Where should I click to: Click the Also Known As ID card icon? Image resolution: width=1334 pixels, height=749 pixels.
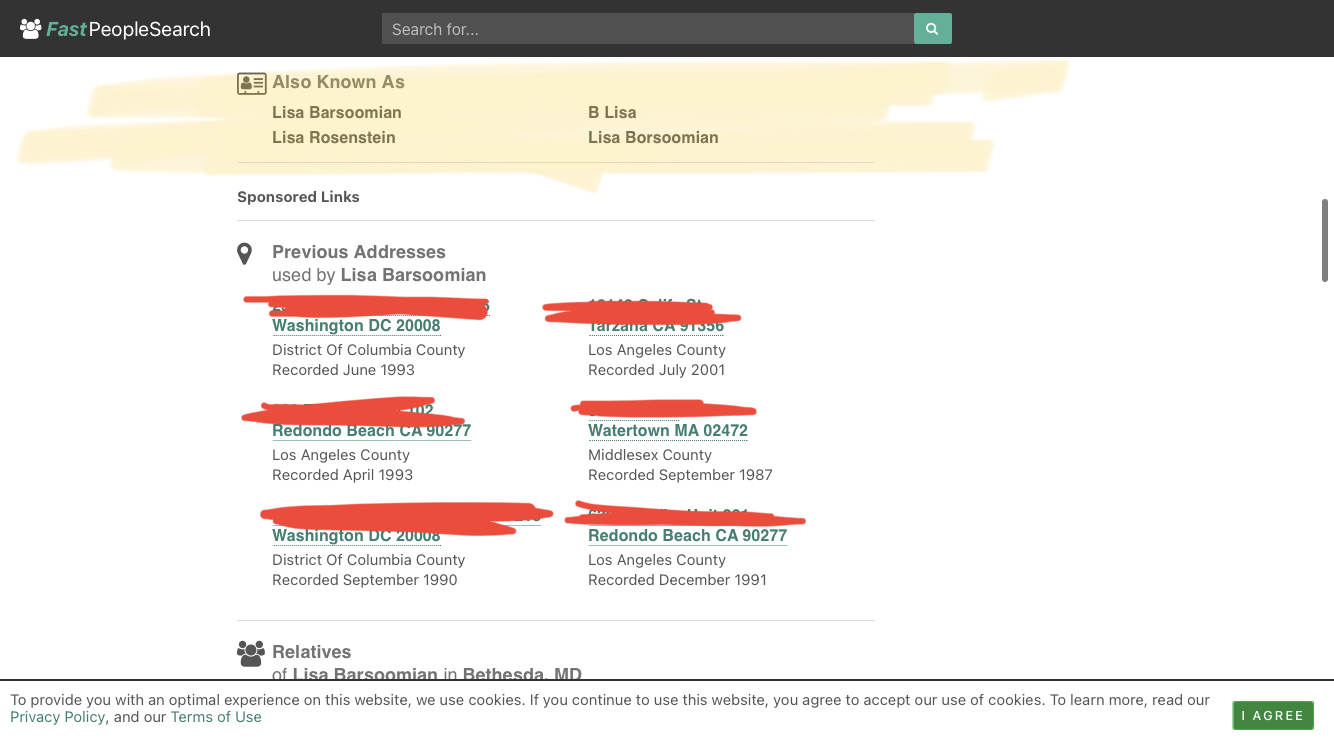[x=251, y=83]
